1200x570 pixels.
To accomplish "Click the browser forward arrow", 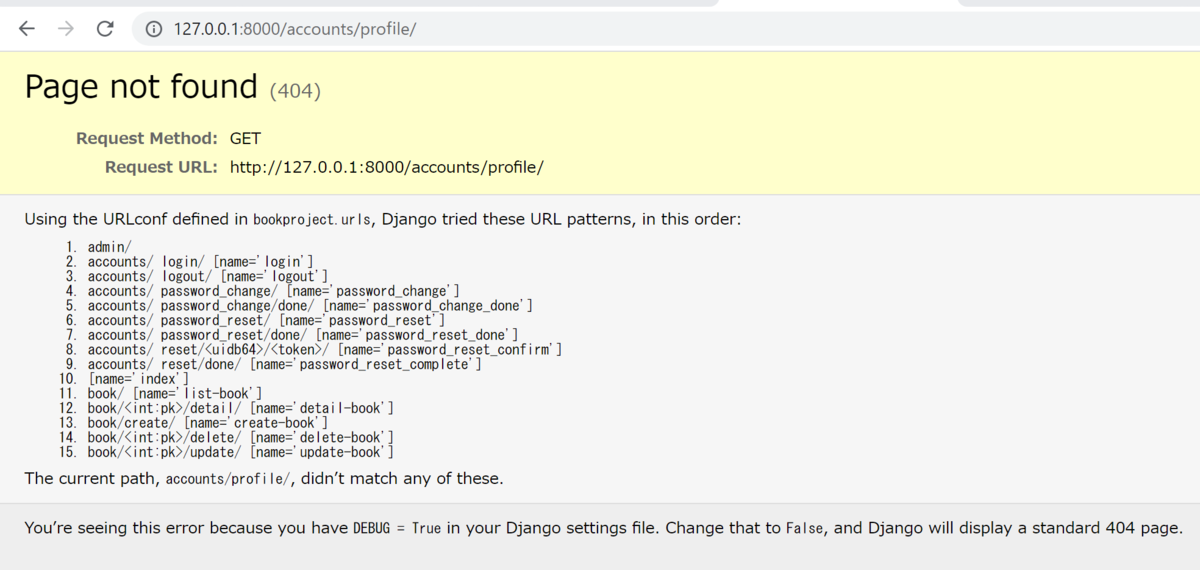I will point(66,29).
